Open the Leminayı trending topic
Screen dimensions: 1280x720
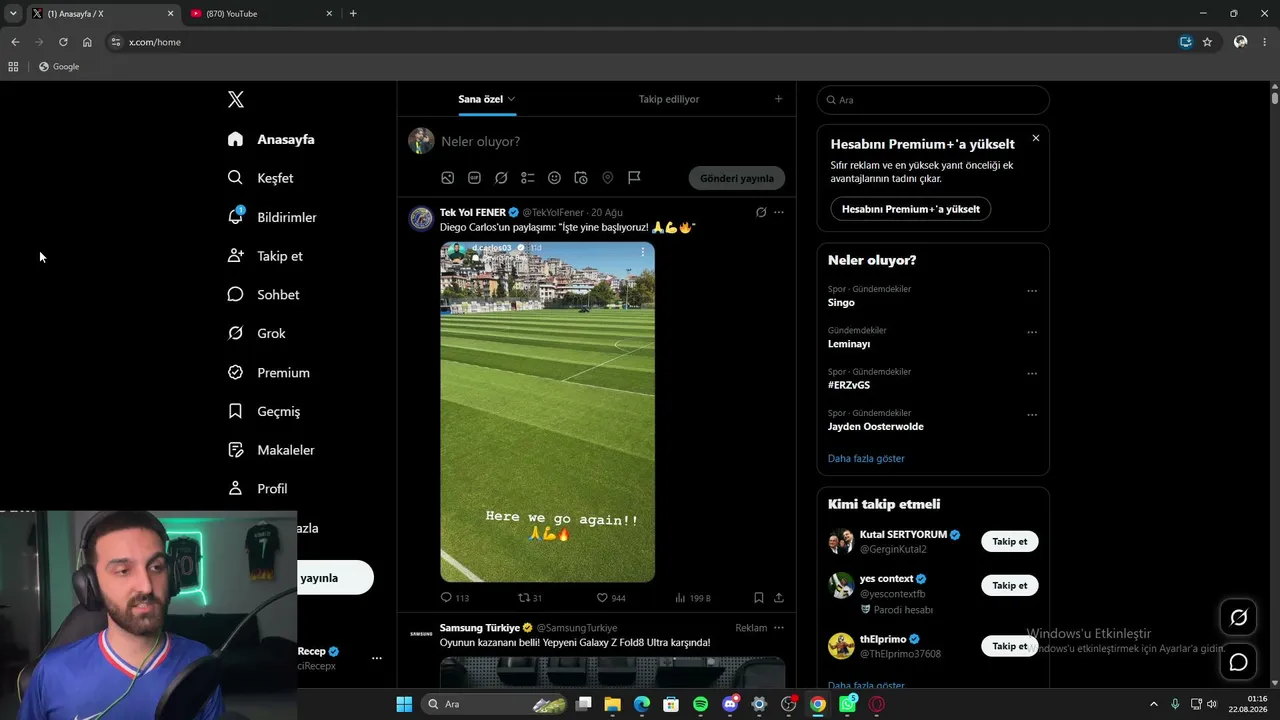click(x=849, y=344)
